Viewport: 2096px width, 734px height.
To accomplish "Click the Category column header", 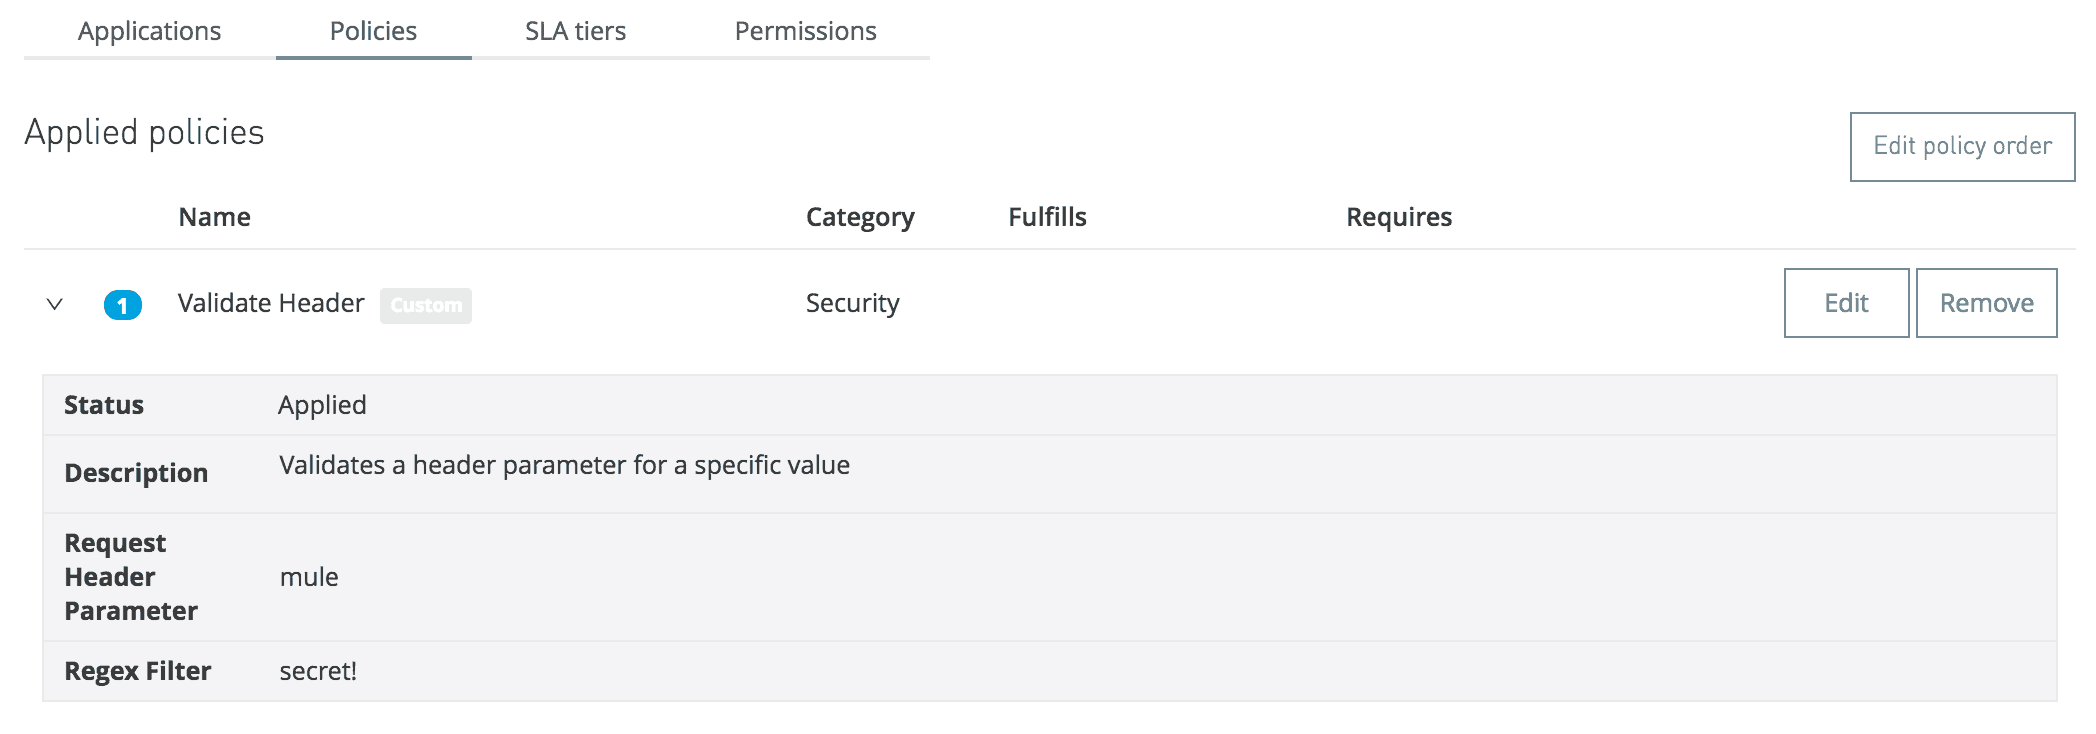I will [x=860, y=217].
